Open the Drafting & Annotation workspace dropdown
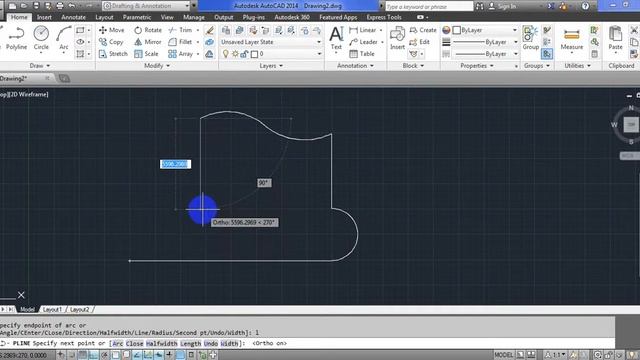The height and width of the screenshot is (360, 640). [147, 6]
